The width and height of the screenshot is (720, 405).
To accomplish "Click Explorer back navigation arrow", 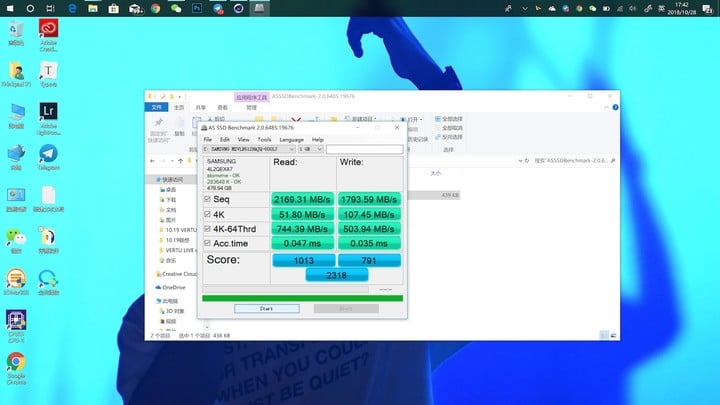I will 152,161.
